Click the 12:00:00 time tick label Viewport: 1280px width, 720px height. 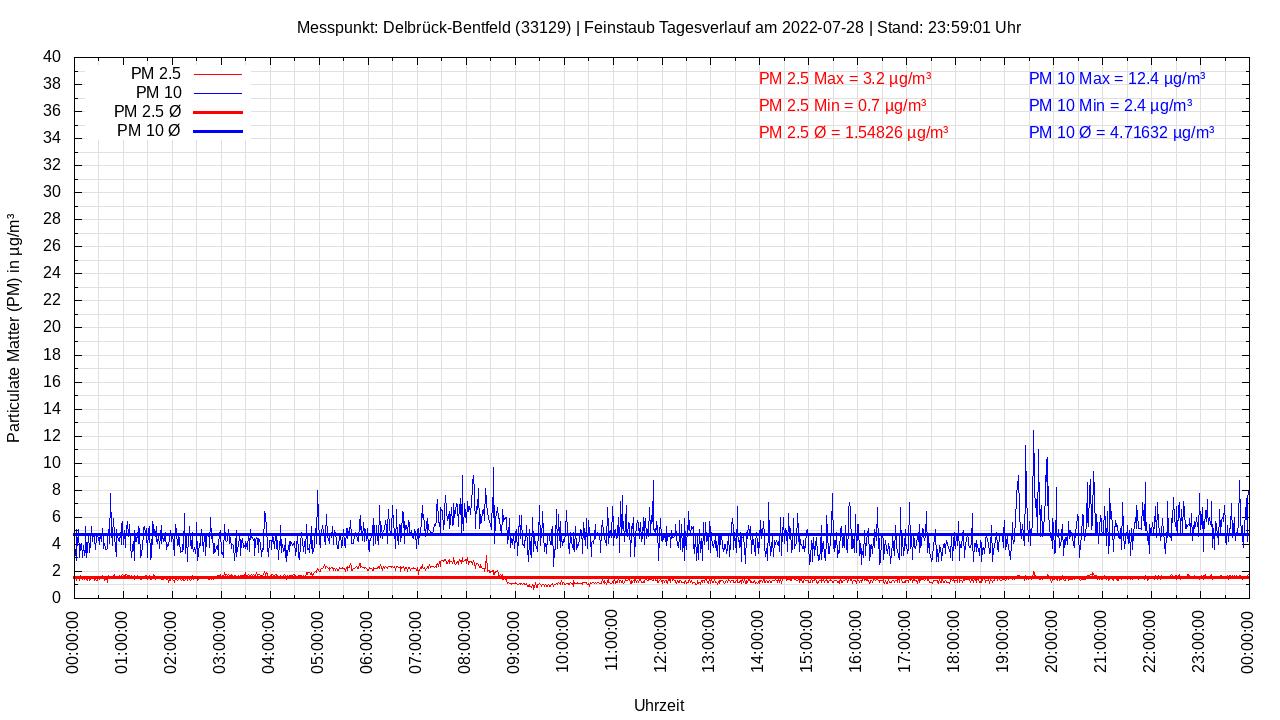pyautogui.click(x=661, y=640)
